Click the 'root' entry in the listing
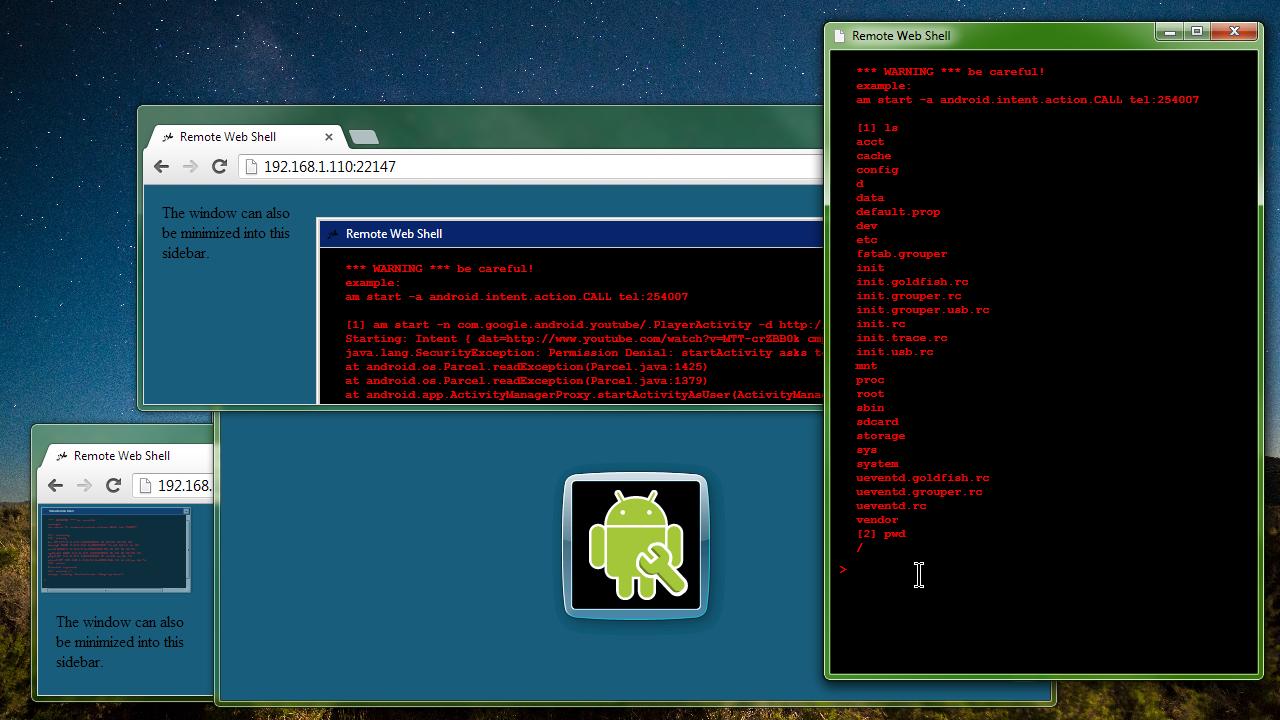The image size is (1280, 720). pos(870,394)
